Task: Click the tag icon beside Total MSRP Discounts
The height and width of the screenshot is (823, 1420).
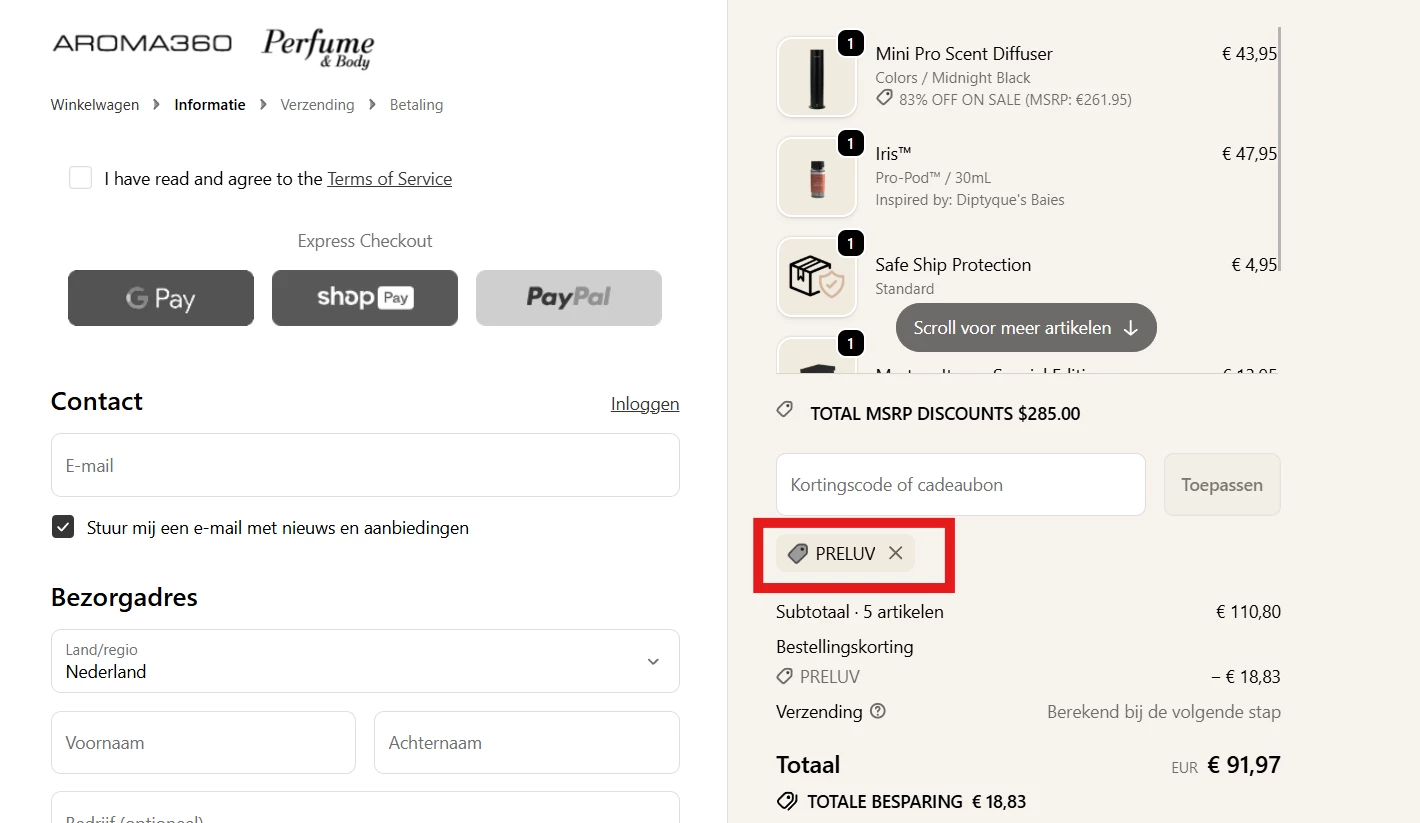Action: tap(785, 410)
